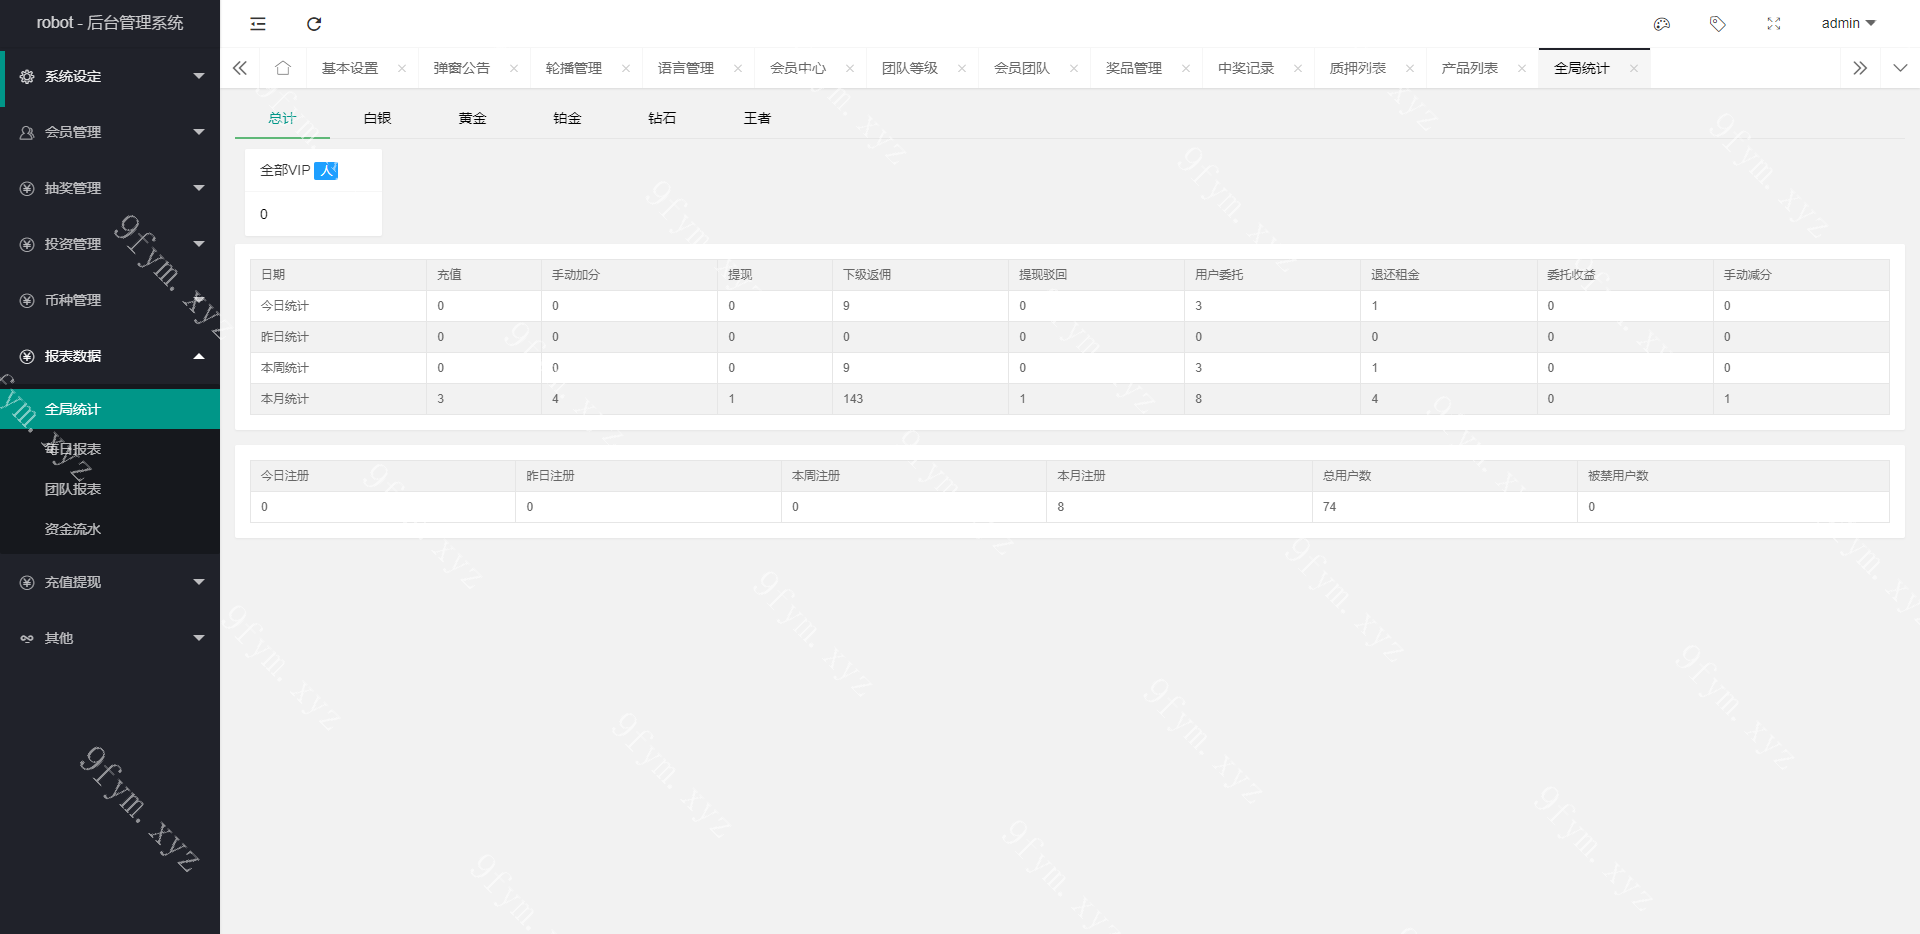The image size is (1920, 934).
Task: Close the 语言管理 tab
Action: (x=738, y=68)
